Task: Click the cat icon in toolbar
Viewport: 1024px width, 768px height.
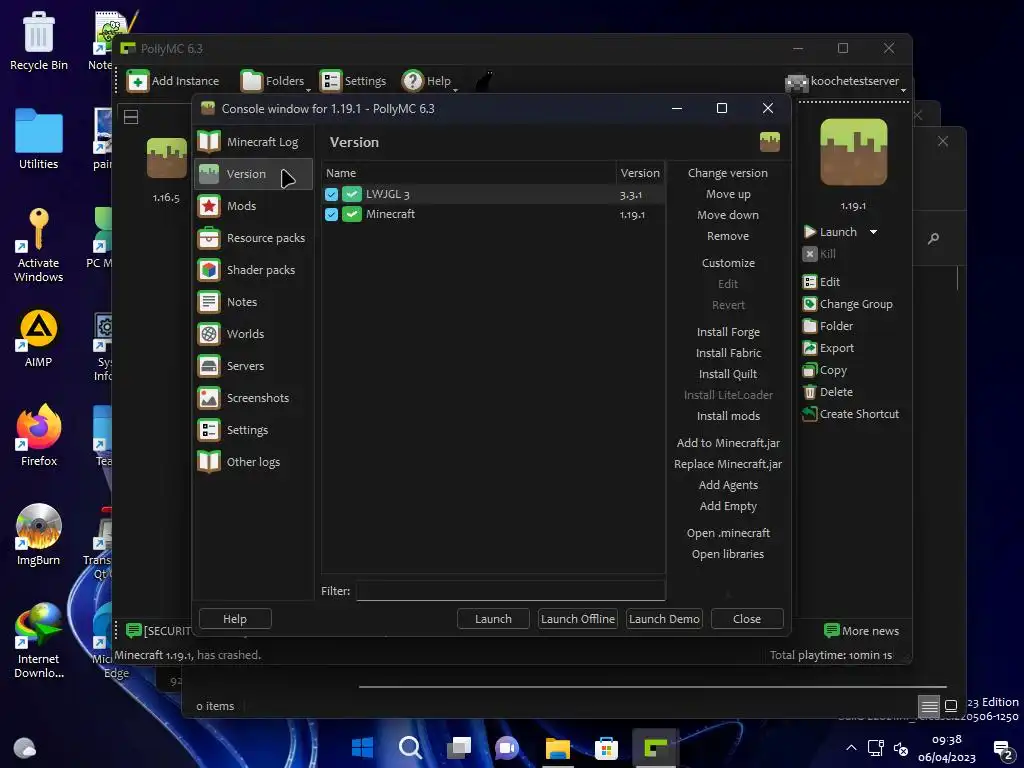Action: [x=483, y=82]
